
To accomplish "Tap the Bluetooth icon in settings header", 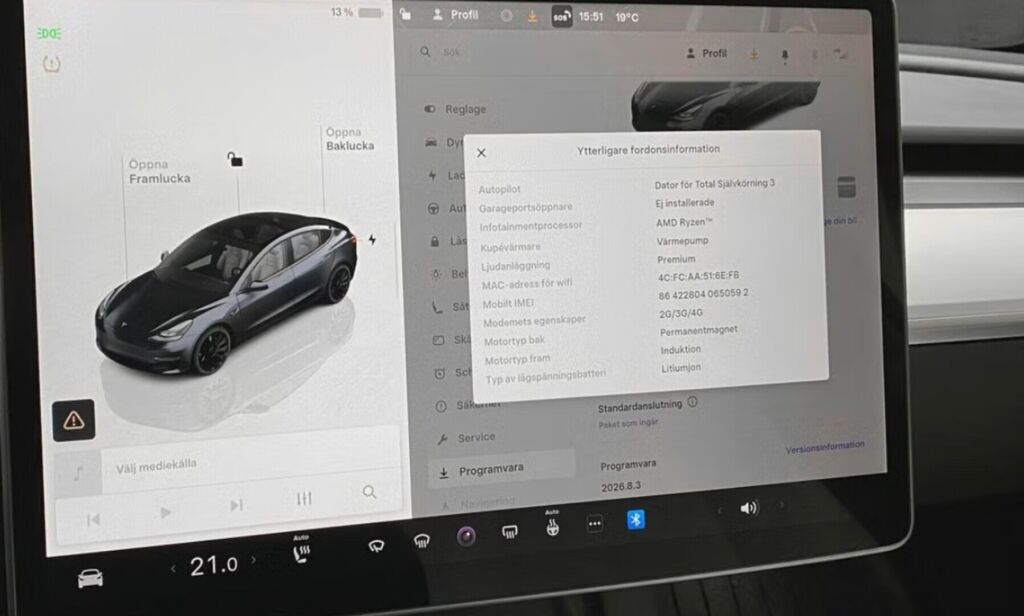I will click(x=814, y=55).
